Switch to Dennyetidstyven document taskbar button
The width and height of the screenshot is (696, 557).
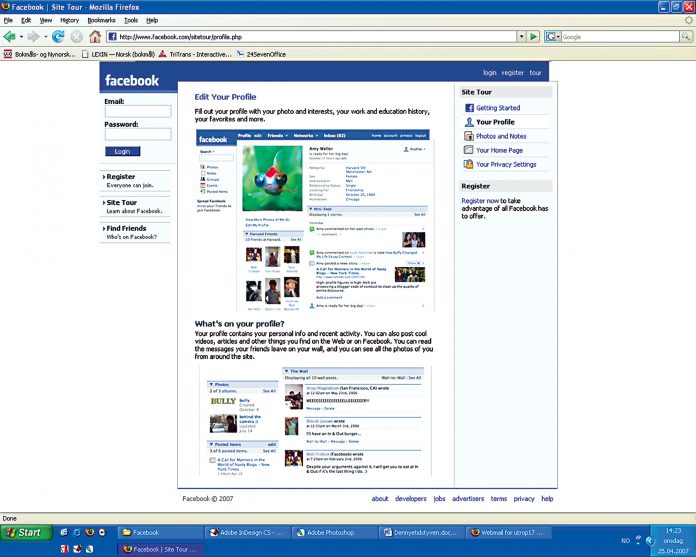pyautogui.click(x=420, y=532)
